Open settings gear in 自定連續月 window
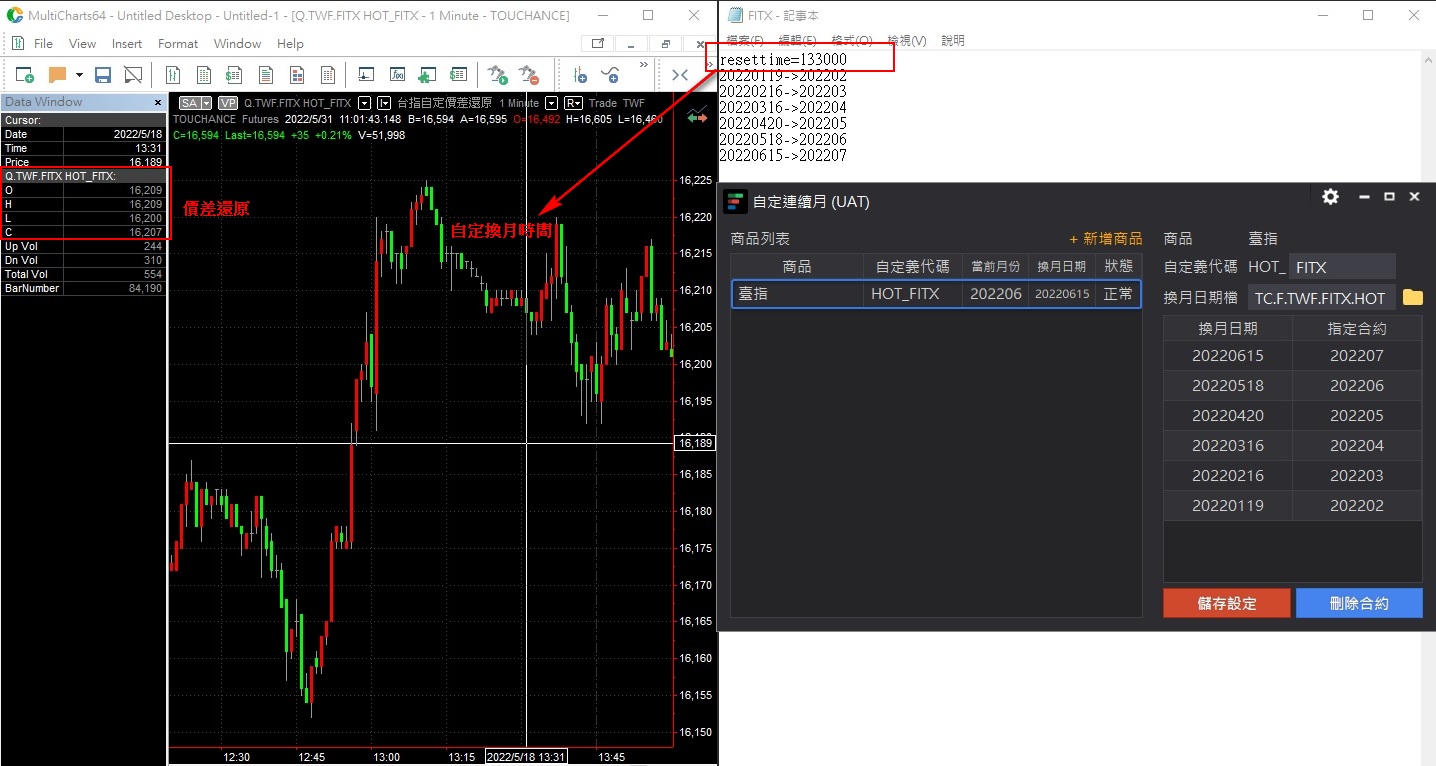 (1330, 197)
